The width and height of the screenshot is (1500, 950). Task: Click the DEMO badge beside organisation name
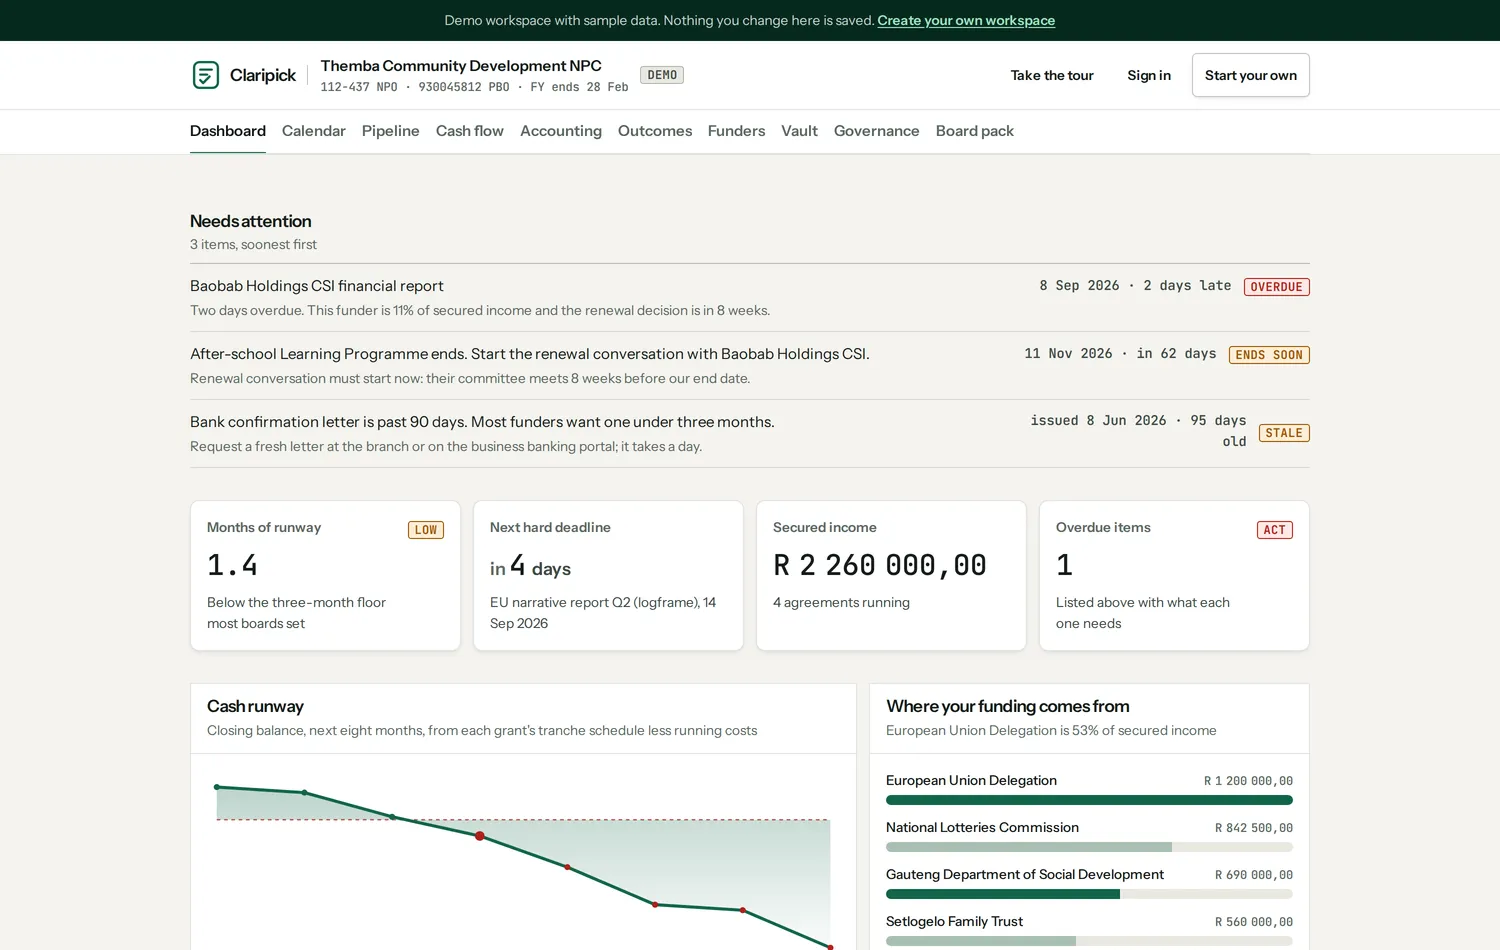pyautogui.click(x=662, y=75)
